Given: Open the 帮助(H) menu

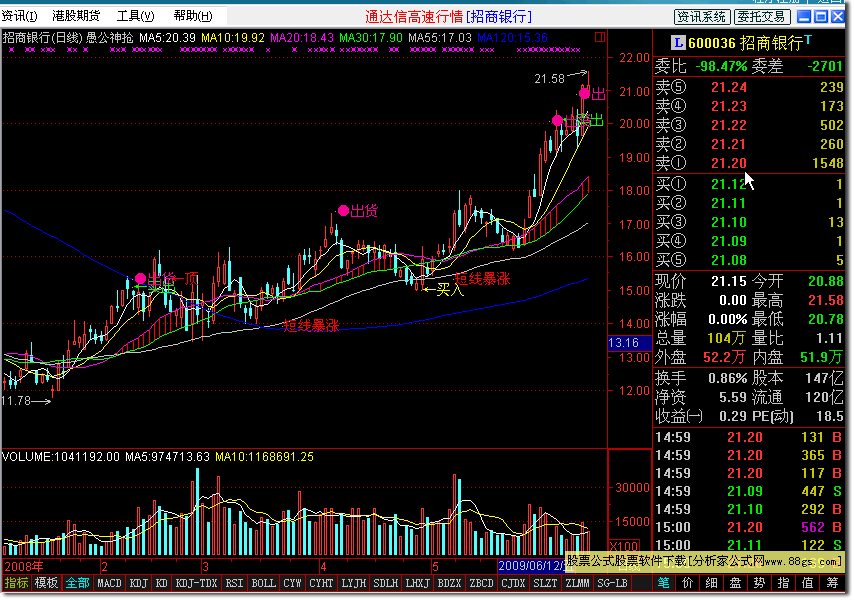Looking at the screenshot, I should [x=192, y=16].
